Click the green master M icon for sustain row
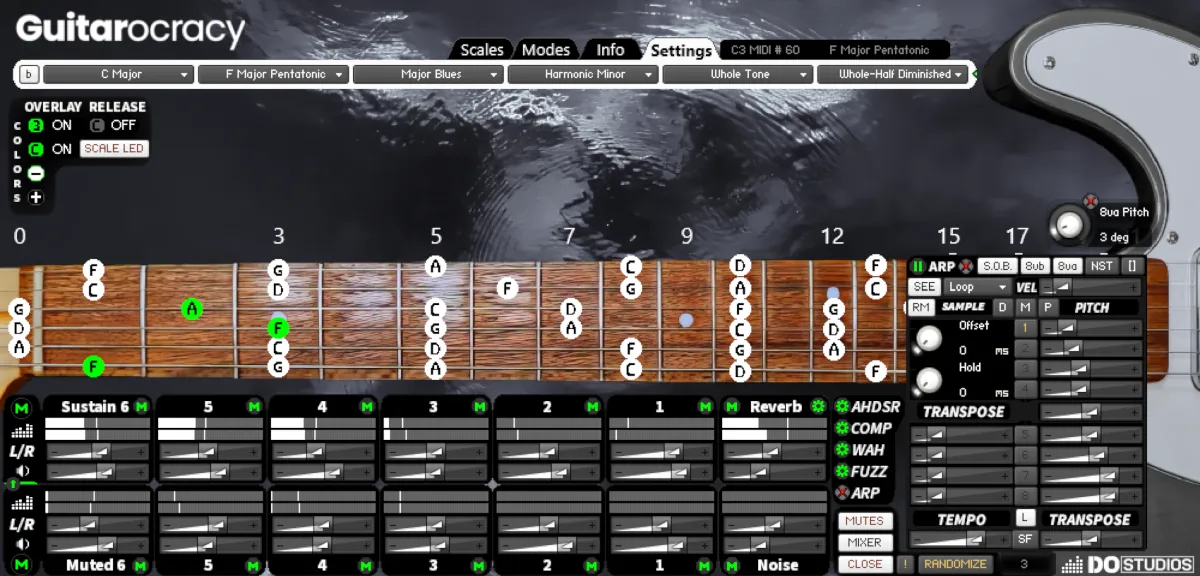Image resolution: width=1200 pixels, height=576 pixels. [22, 407]
